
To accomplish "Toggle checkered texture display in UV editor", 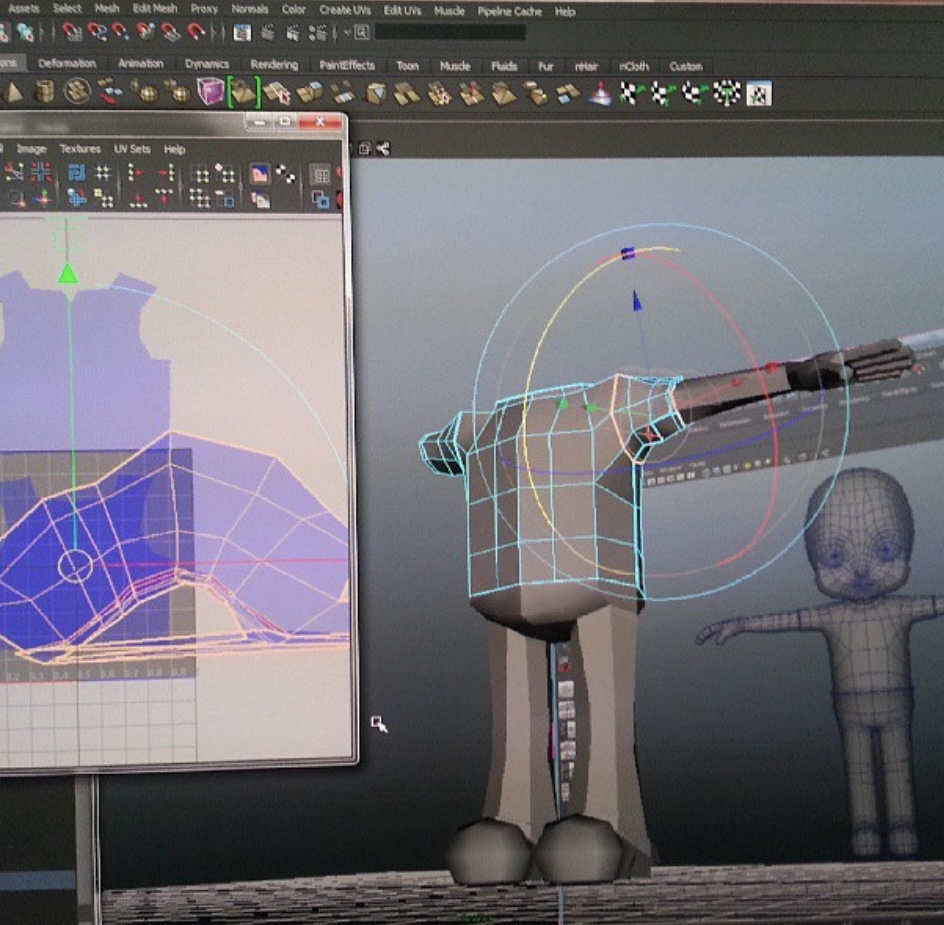I will point(285,175).
